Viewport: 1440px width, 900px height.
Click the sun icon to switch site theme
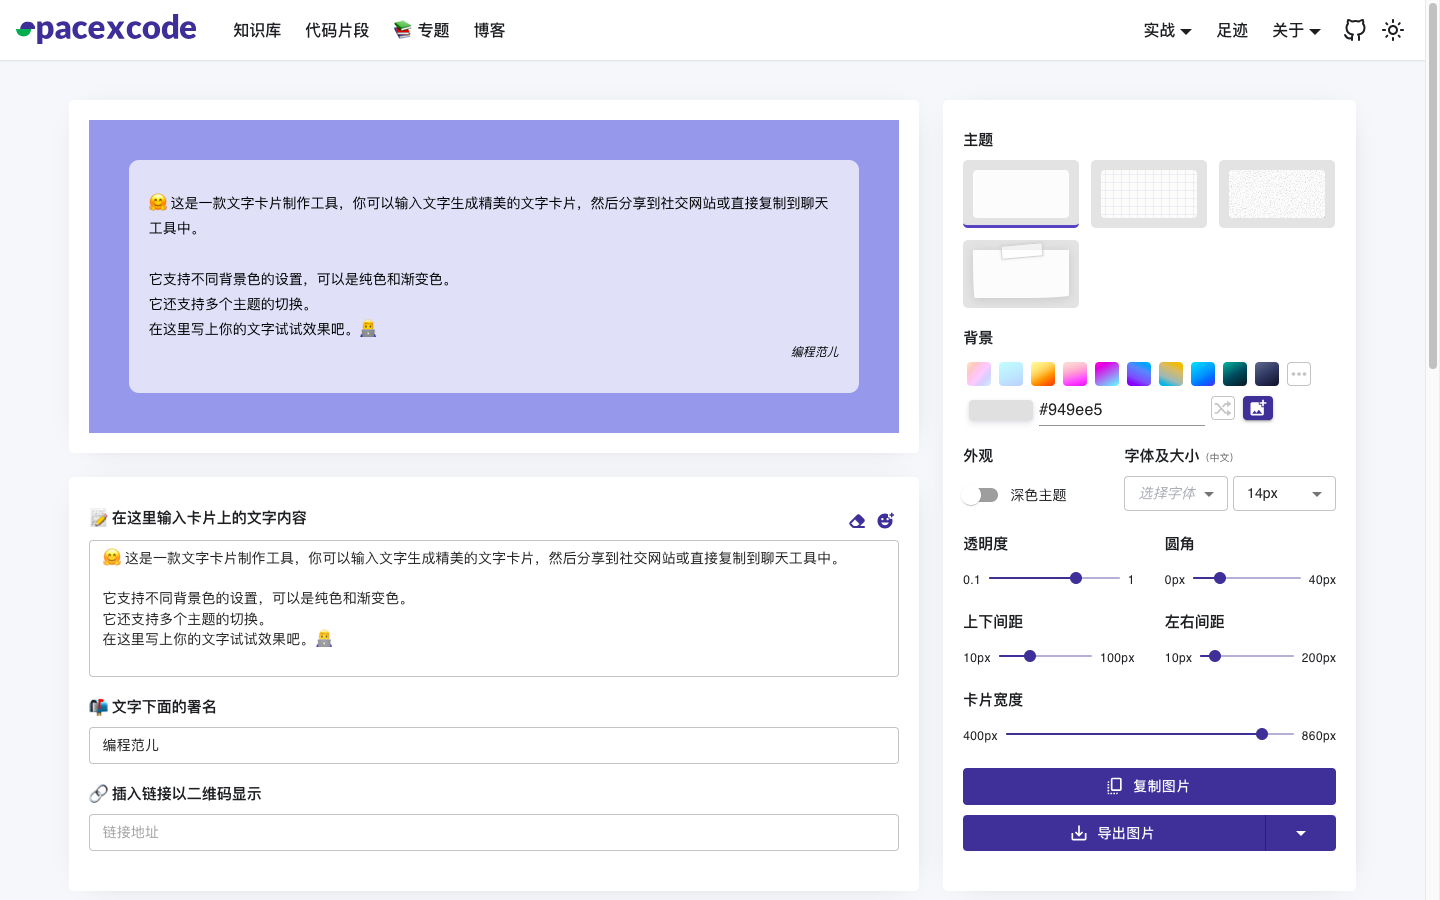tap(1393, 30)
